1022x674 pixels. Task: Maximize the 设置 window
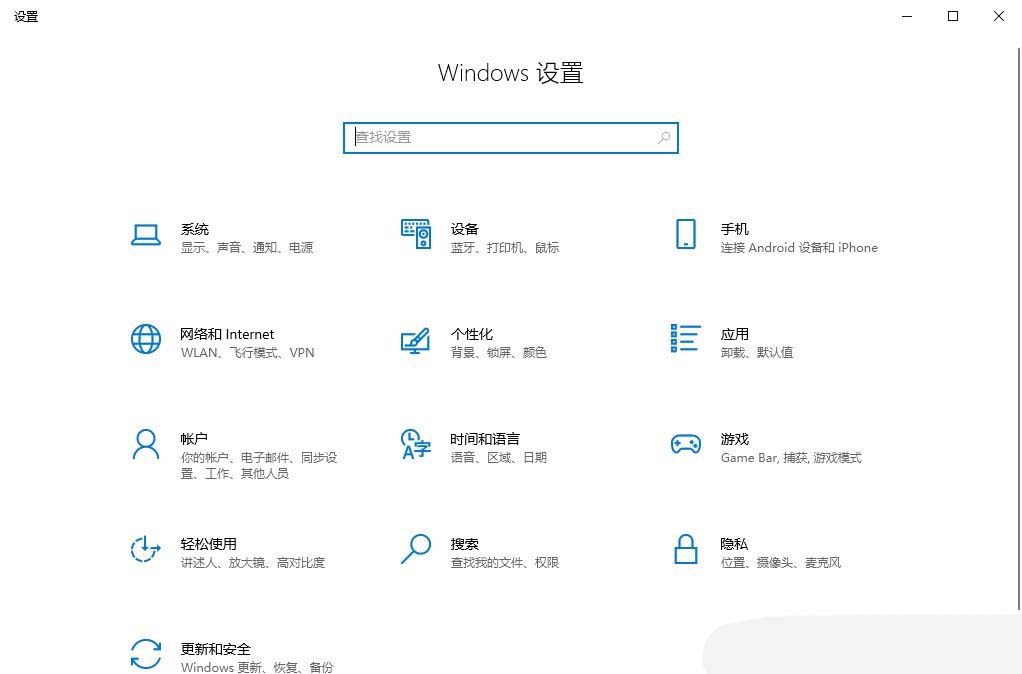[953, 16]
